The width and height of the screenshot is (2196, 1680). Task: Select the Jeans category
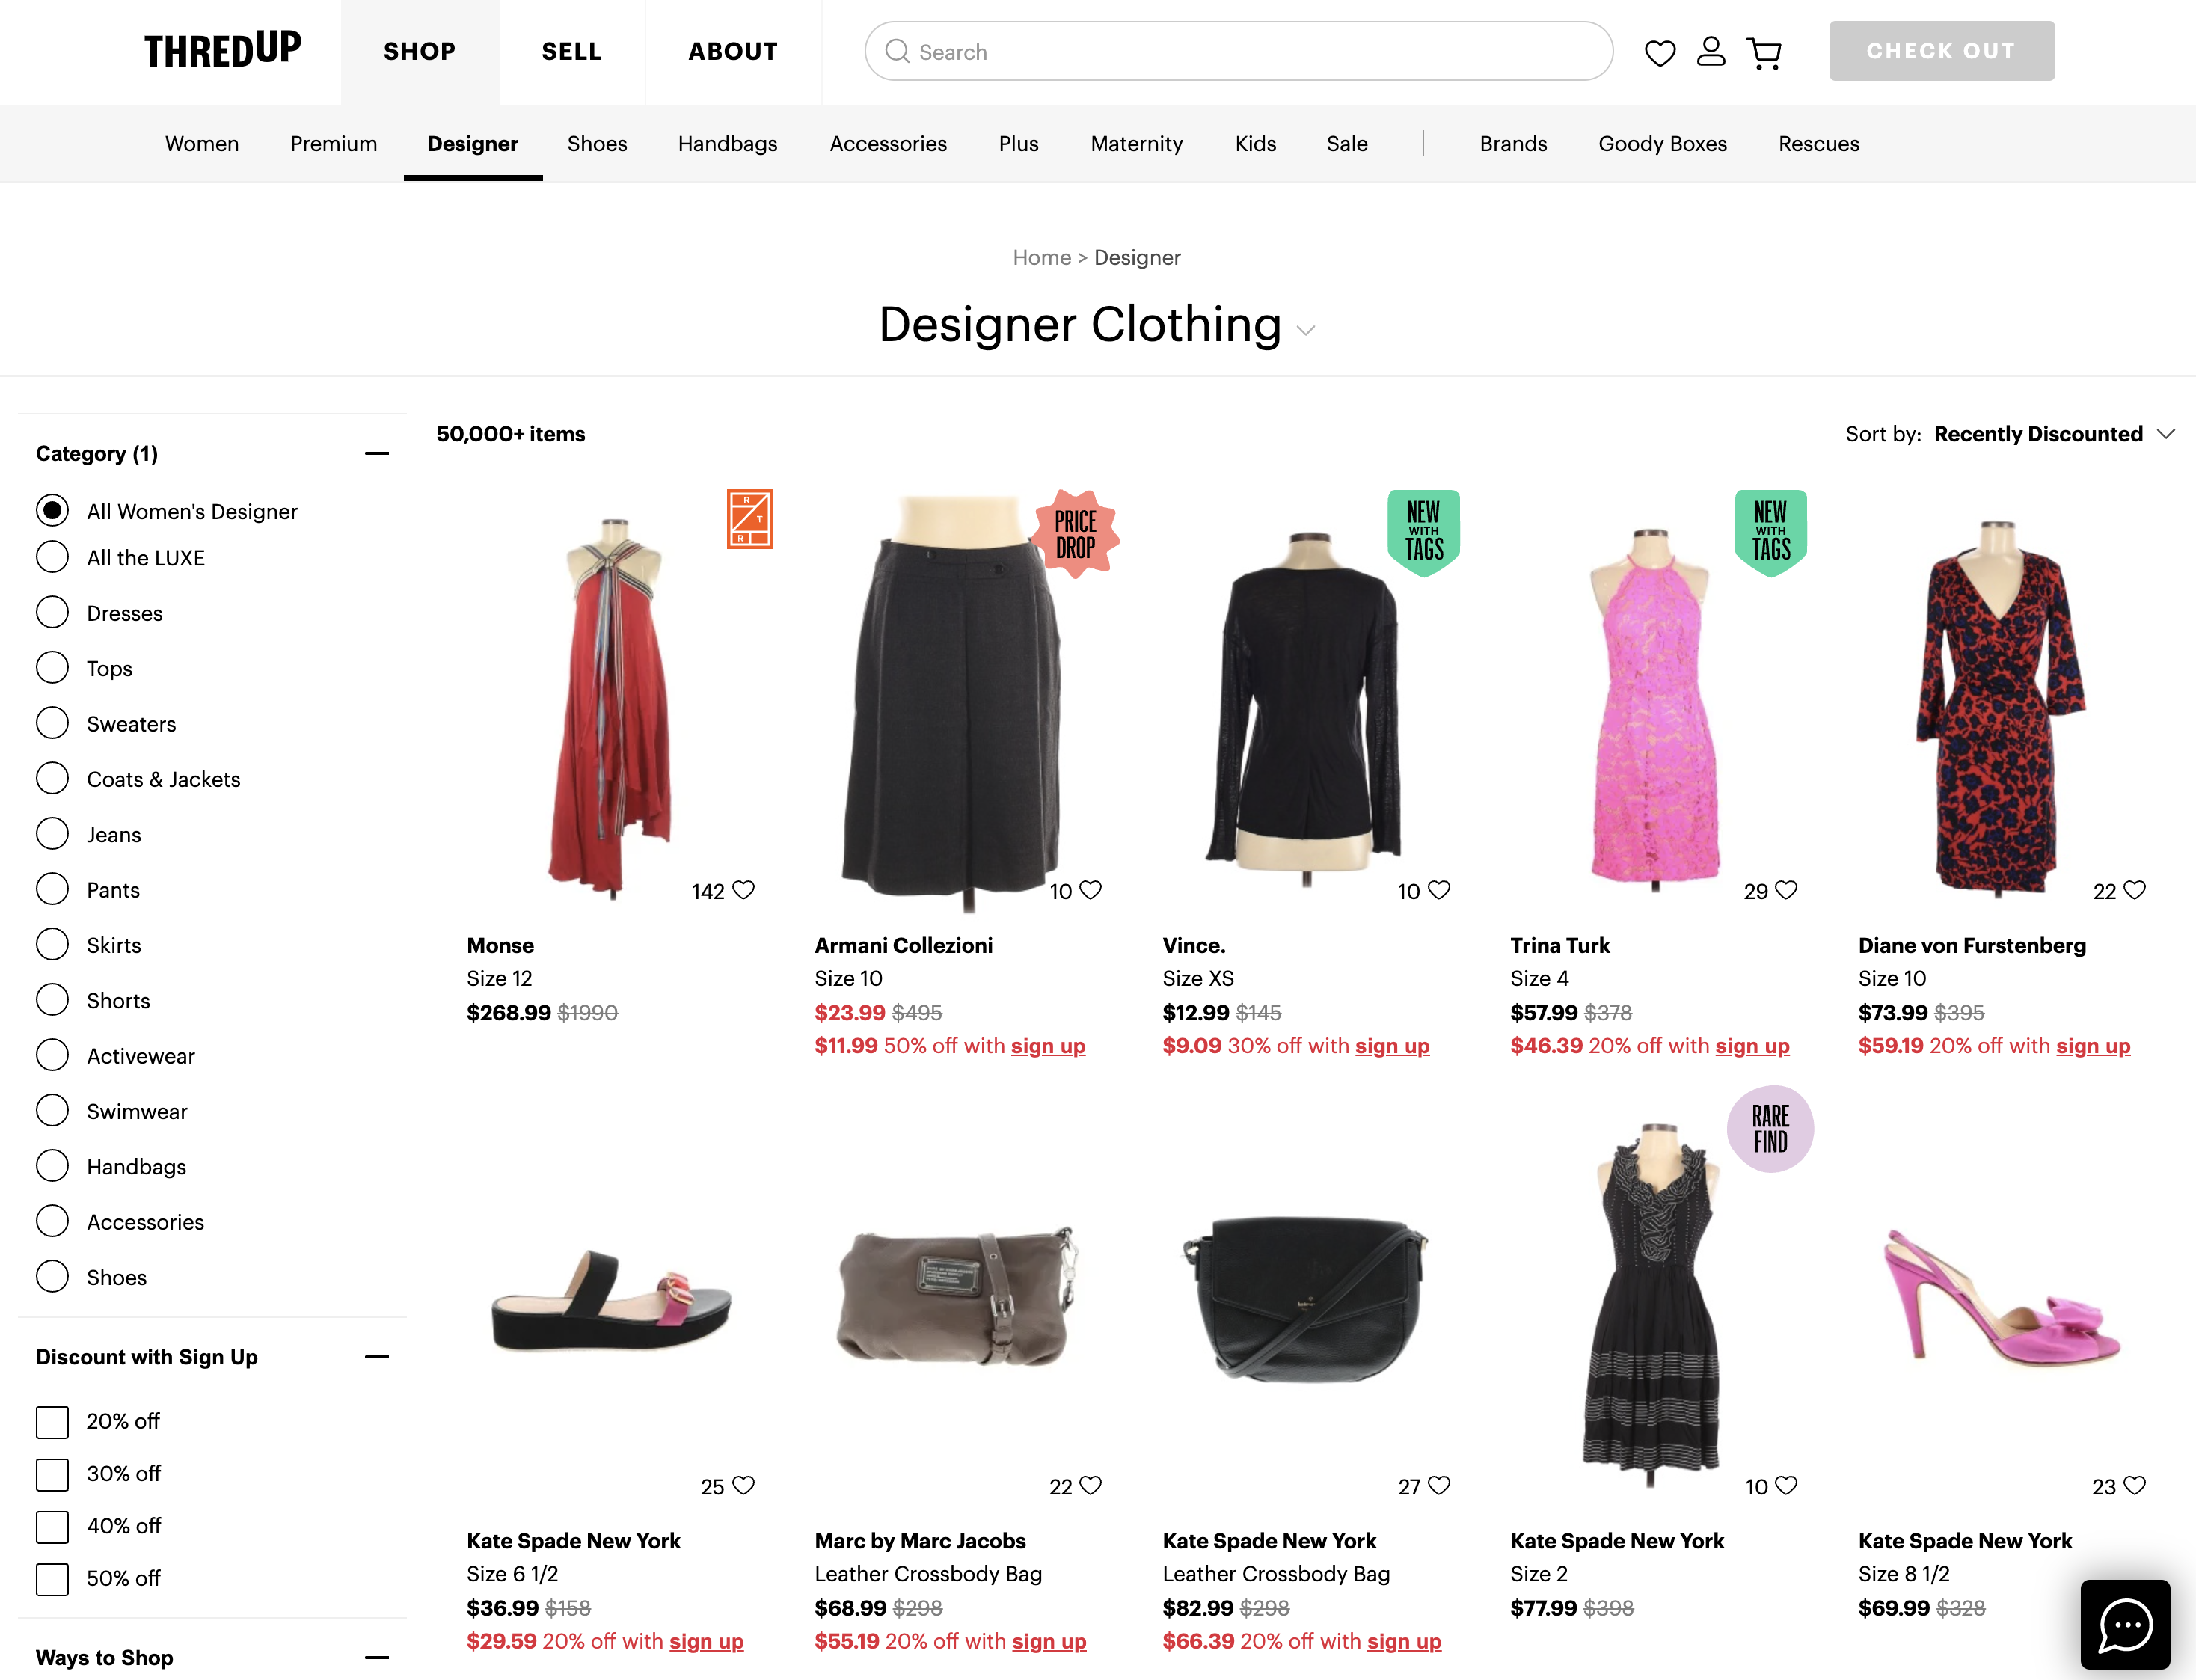click(53, 834)
